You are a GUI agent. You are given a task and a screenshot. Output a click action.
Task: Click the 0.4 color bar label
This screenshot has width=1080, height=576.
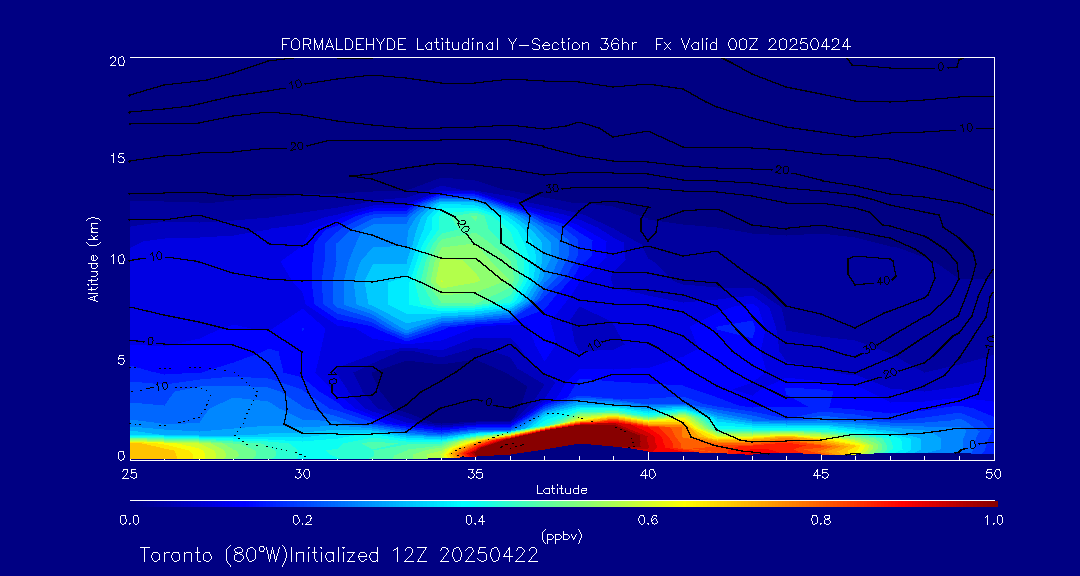click(x=476, y=520)
